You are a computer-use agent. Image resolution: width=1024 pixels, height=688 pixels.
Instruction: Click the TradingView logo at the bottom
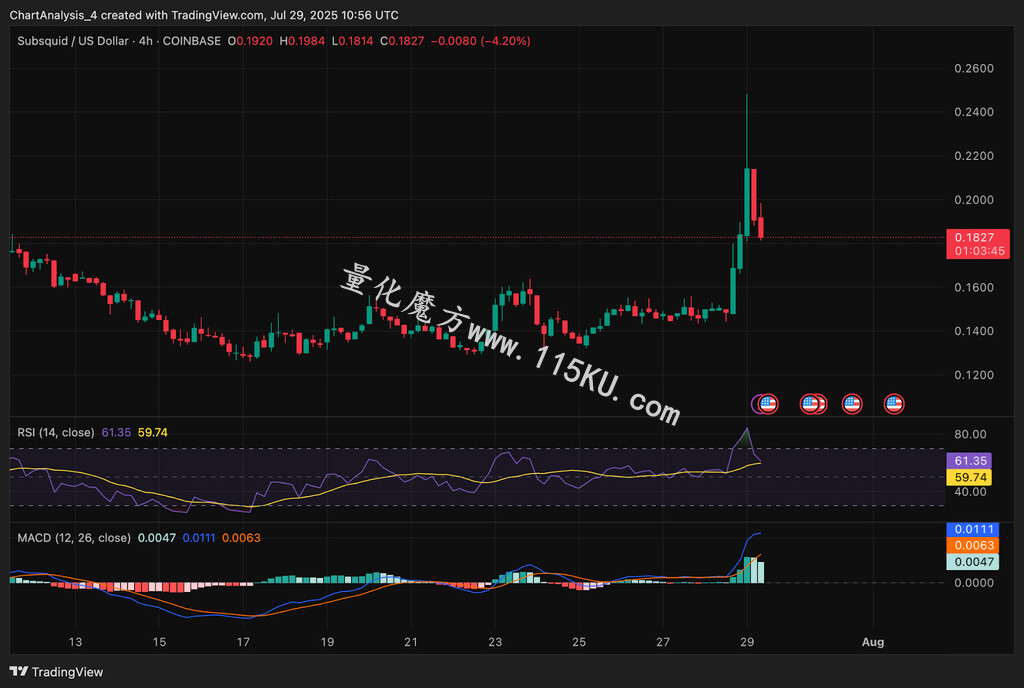tap(56, 672)
